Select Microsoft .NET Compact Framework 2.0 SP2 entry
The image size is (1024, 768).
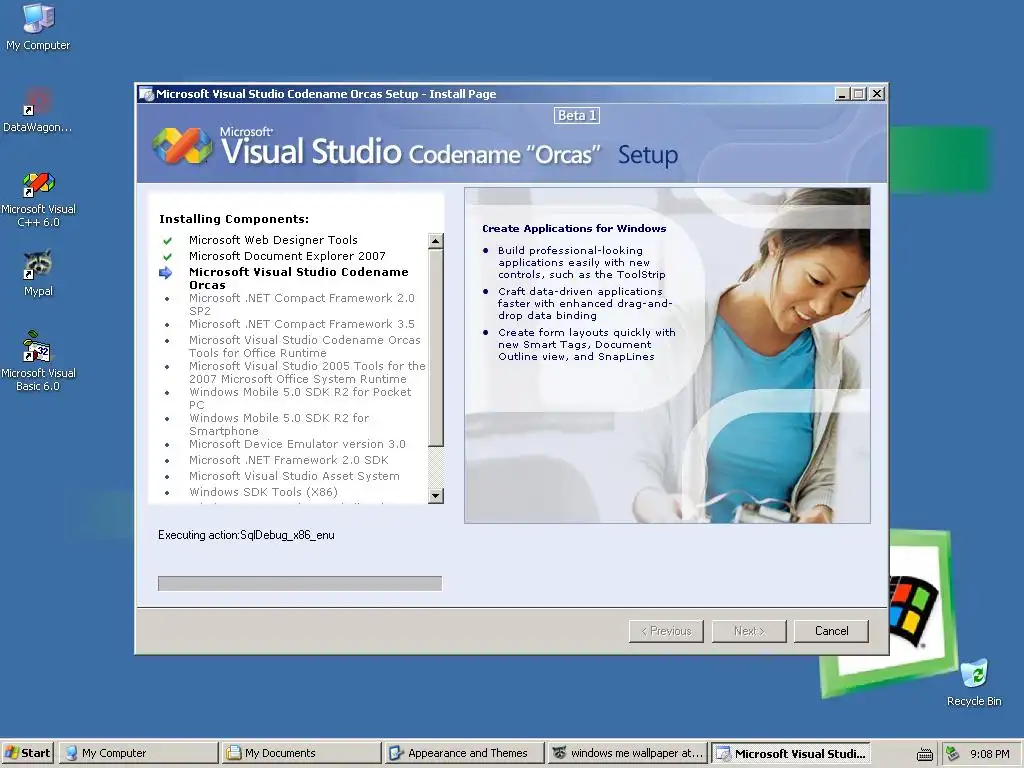click(302, 304)
